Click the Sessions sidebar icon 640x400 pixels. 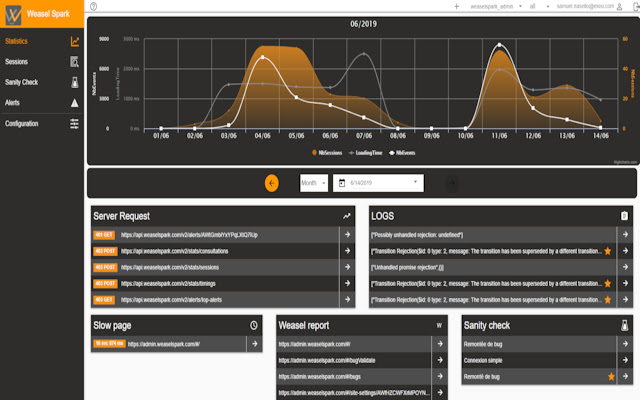pos(75,62)
